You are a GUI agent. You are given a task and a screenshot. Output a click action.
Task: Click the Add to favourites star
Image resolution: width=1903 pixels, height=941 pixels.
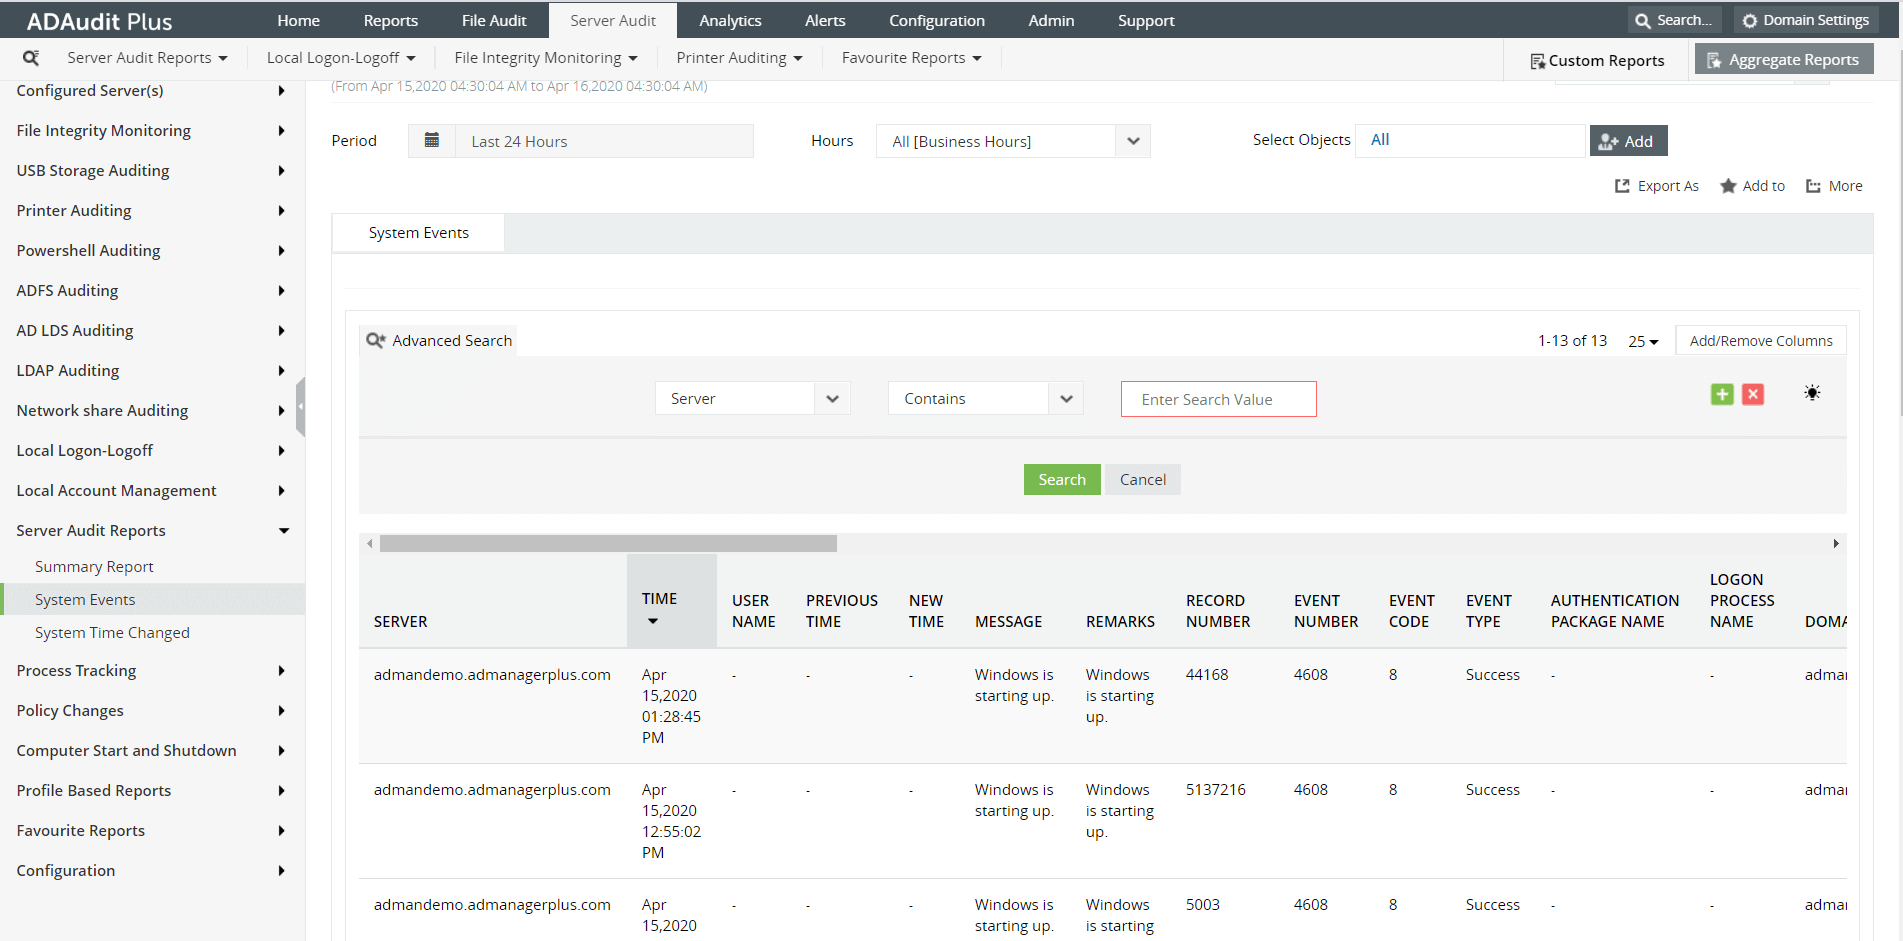(1727, 186)
